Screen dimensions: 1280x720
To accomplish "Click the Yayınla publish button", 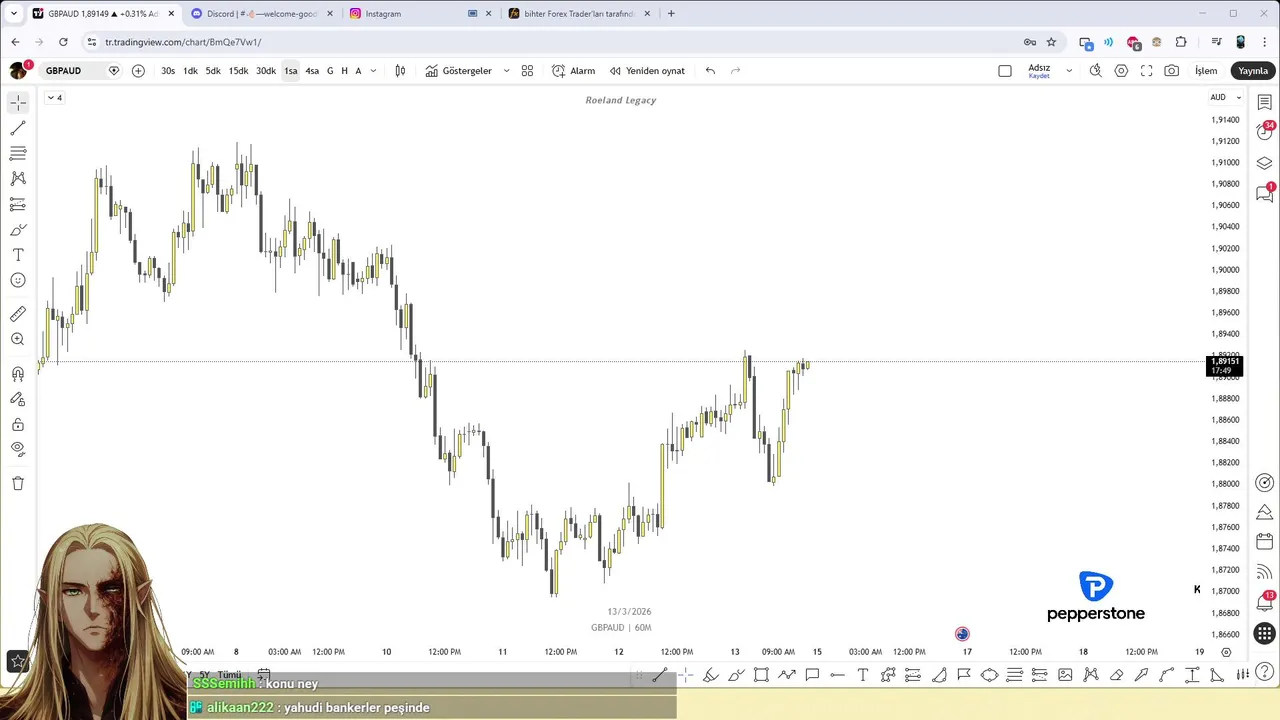I will (x=1253, y=71).
